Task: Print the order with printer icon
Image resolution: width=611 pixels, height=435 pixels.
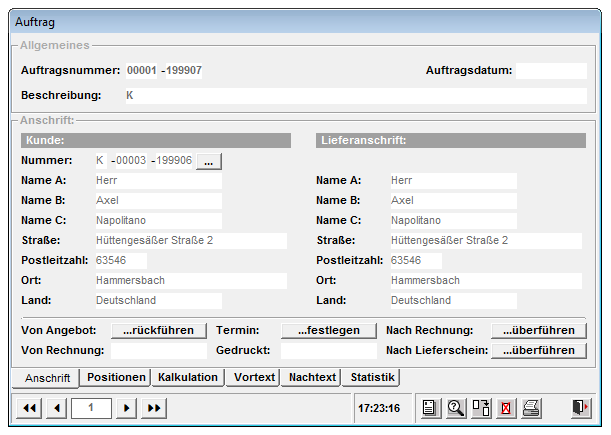Action: [531, 408]
